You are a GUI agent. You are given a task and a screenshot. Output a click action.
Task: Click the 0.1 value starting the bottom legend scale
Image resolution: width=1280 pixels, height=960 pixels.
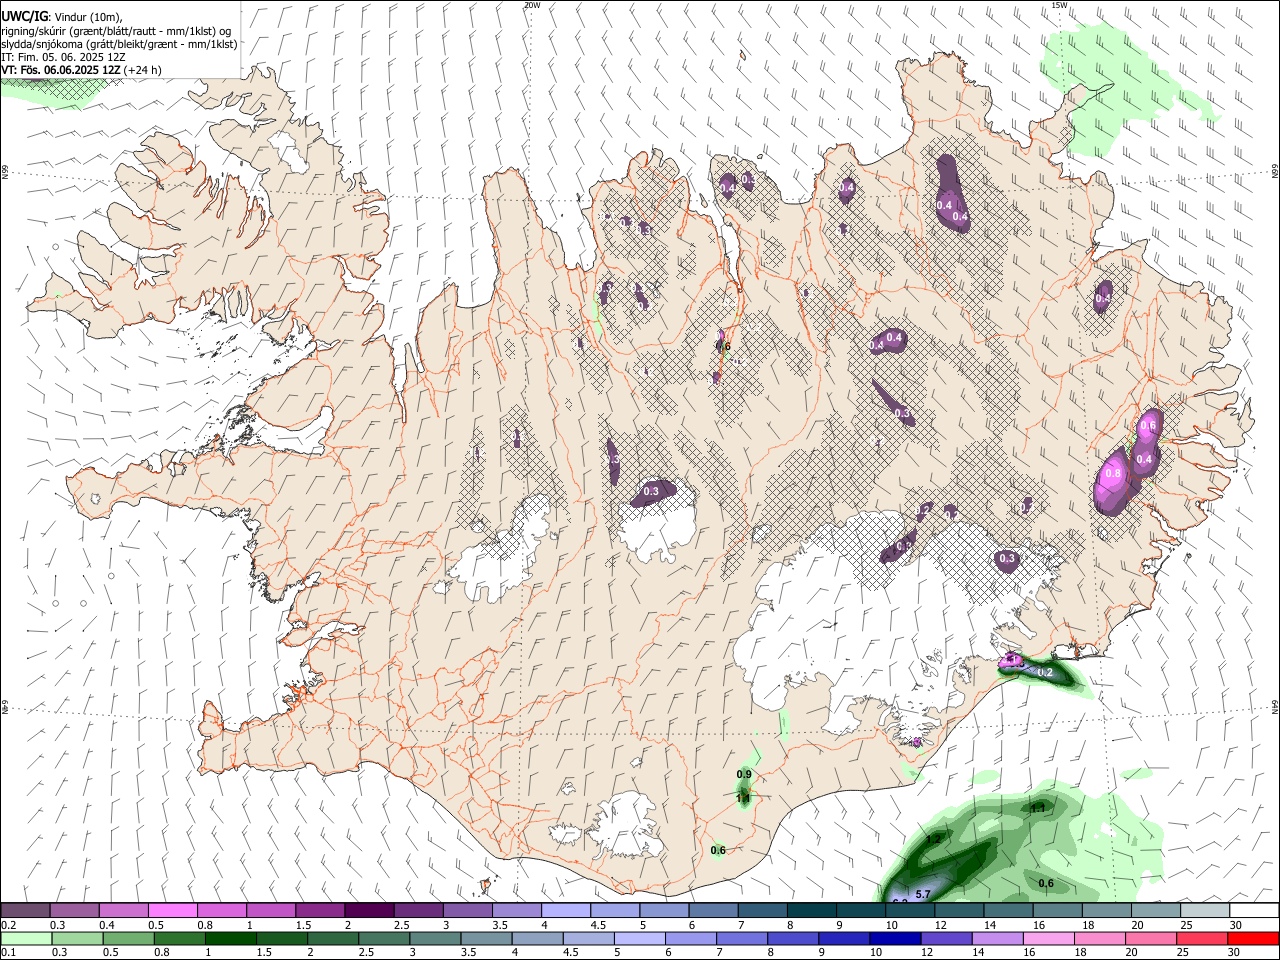[x=8, y=952]
